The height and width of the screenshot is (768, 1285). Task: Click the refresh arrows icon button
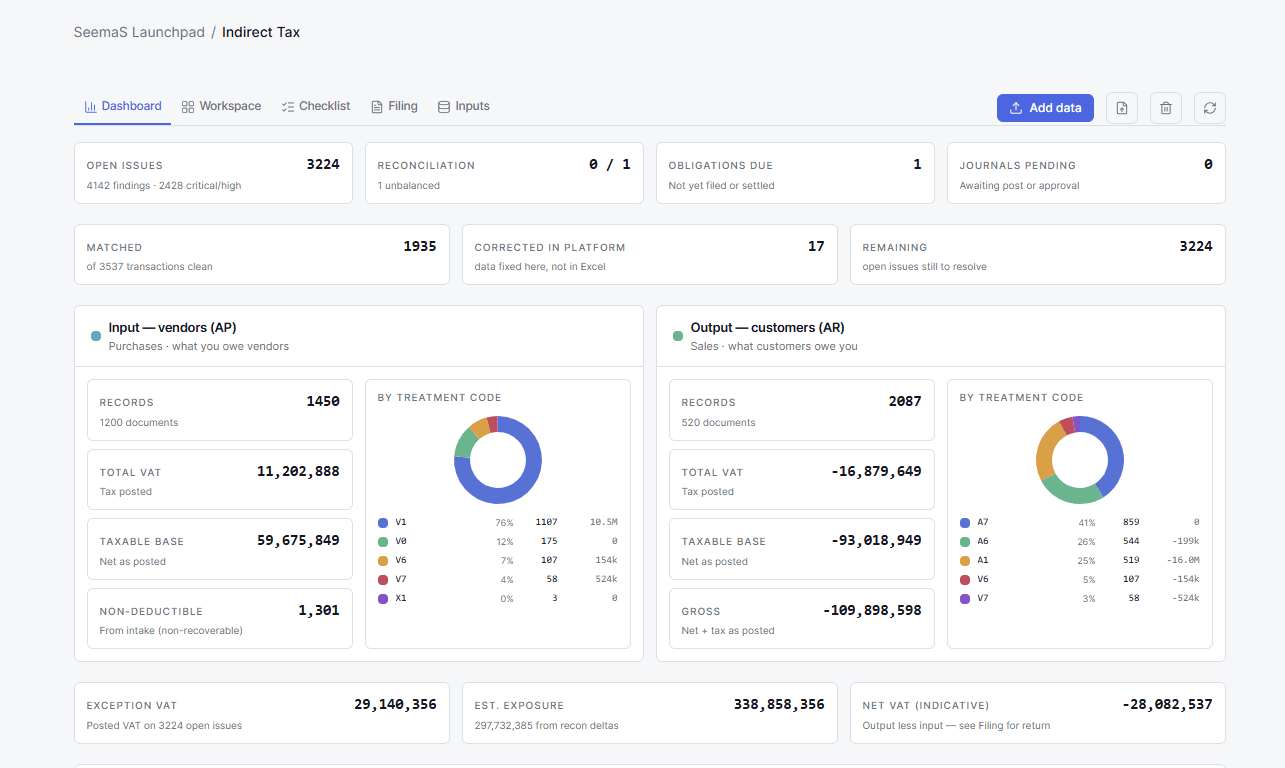click(x=1210, y=108)
